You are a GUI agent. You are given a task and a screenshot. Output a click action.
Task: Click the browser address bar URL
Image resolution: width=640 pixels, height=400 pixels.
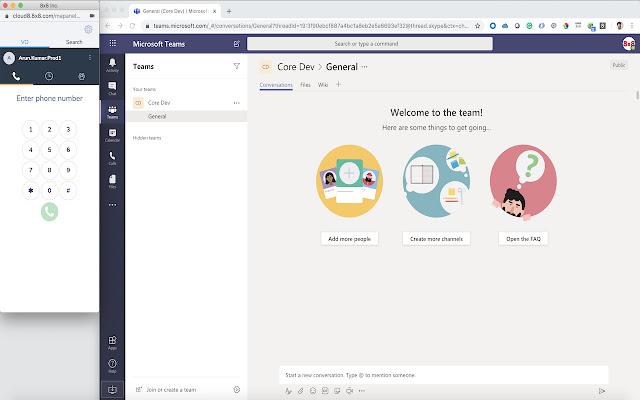[311, 26]
